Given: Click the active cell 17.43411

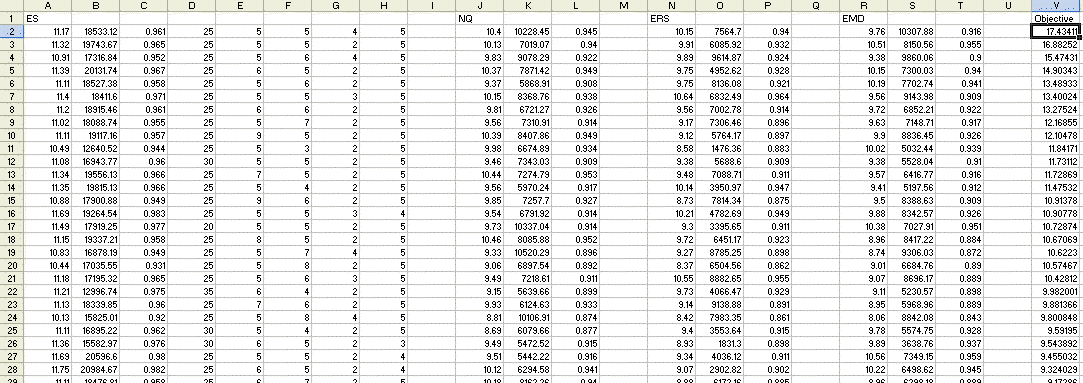Looking at the screenshot, I should [x=1056, y=32].
